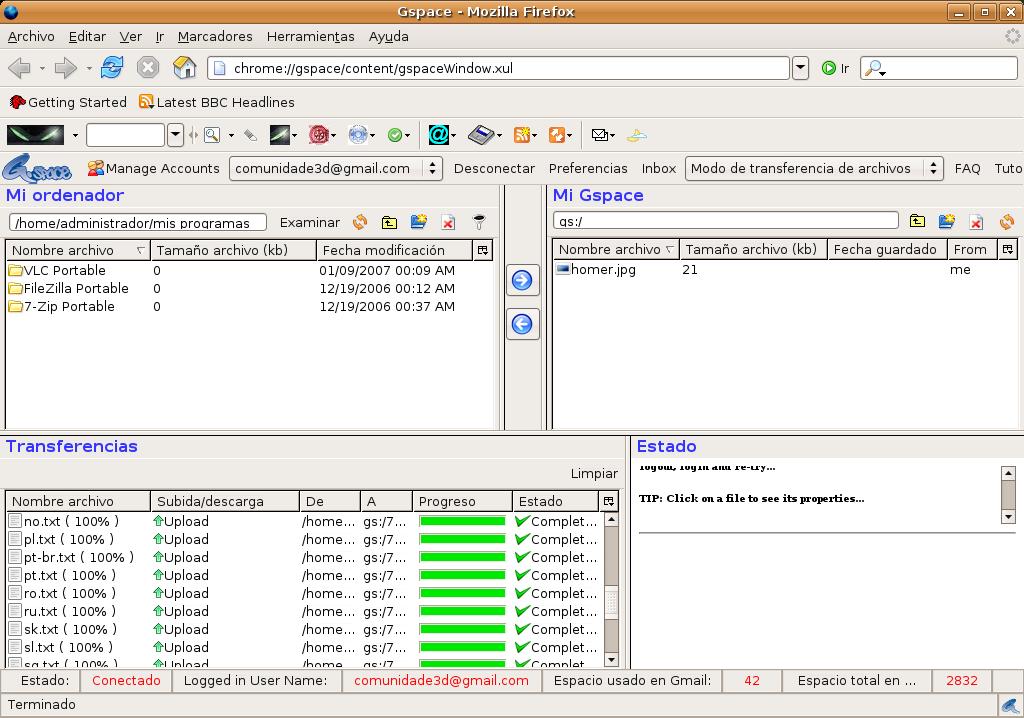1024x718 pixels.
Task: Click the green checkmark toolbar icon
Action: click(394, 135)
